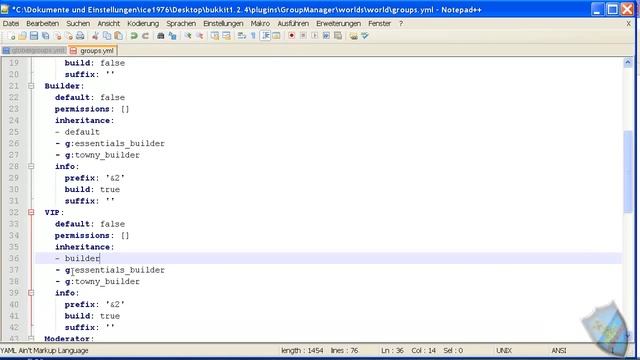This screenshot has height=360, width=640.
Task: Toggle synchronized horizontal scrolling icon
Action: 226,36
